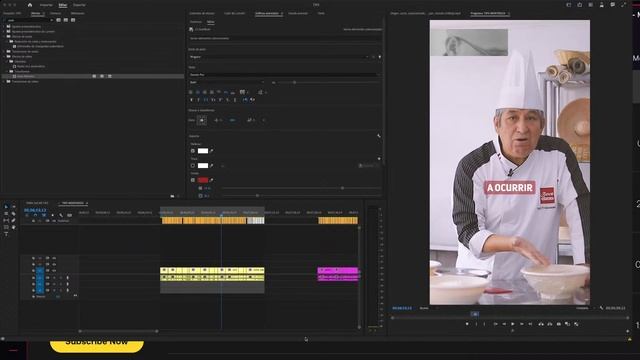The height and width of the screenshot is (360, 640).
Task: Open the white fill color swatch
Action: 203,151
